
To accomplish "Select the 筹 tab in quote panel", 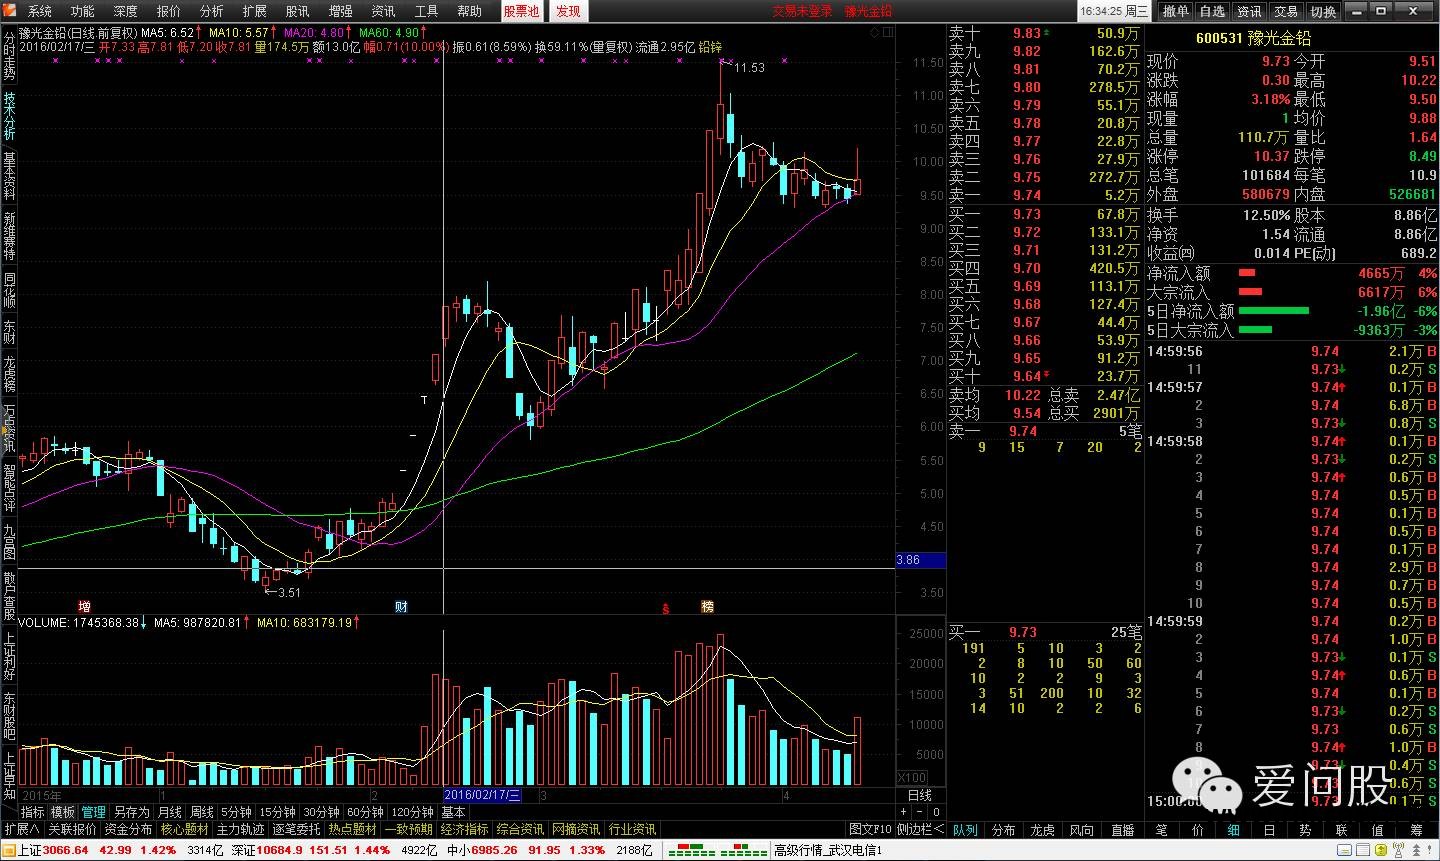I will click(x=1416, y=830).
